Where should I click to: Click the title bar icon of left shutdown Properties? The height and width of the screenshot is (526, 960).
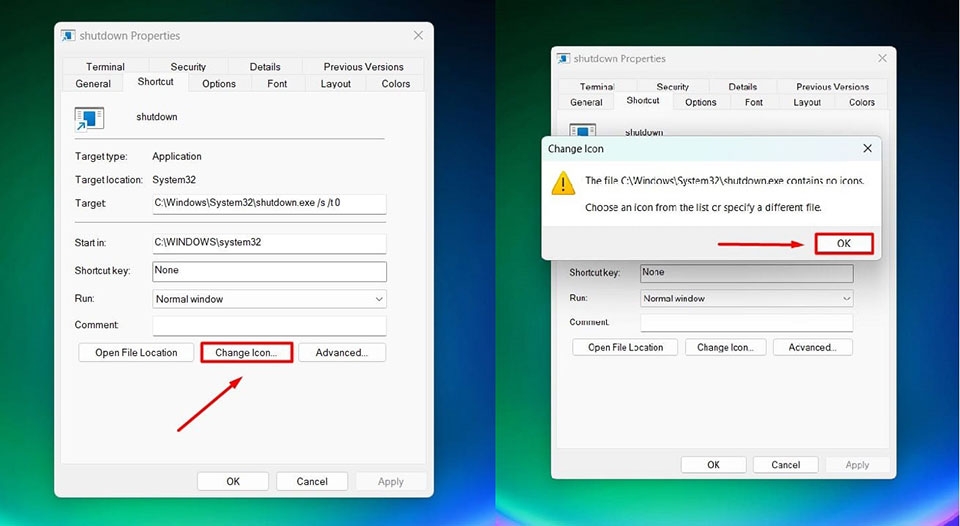(68, 36)
